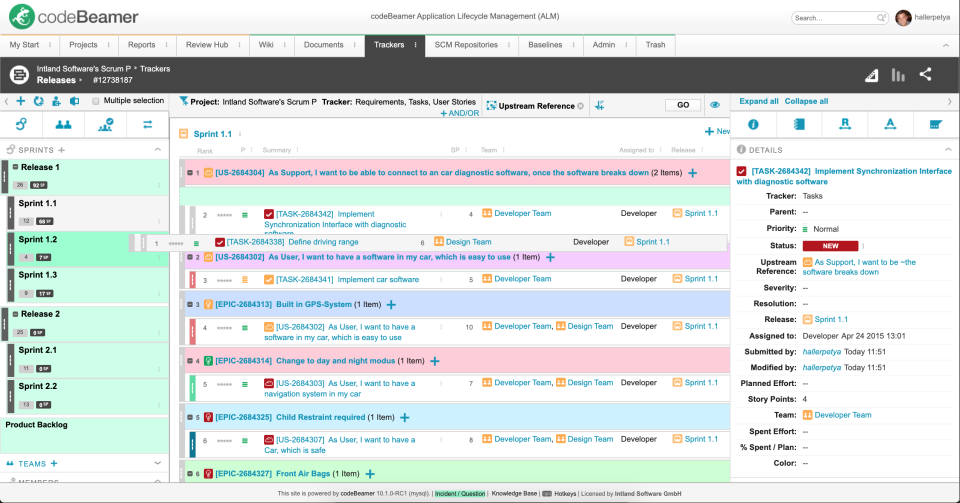Click the info icon tab in details panel

[x=754, y=124]
